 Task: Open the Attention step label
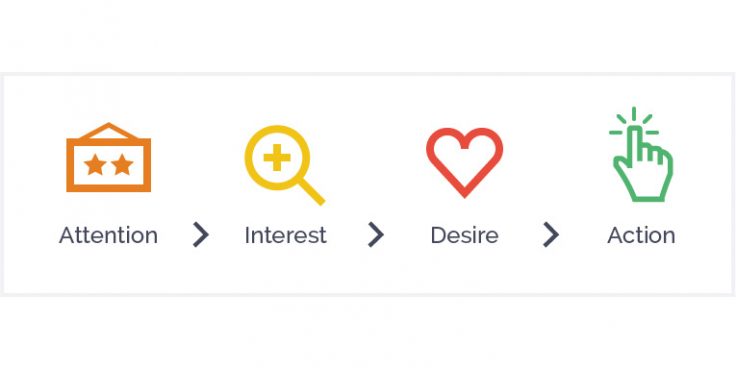[108, 235]
